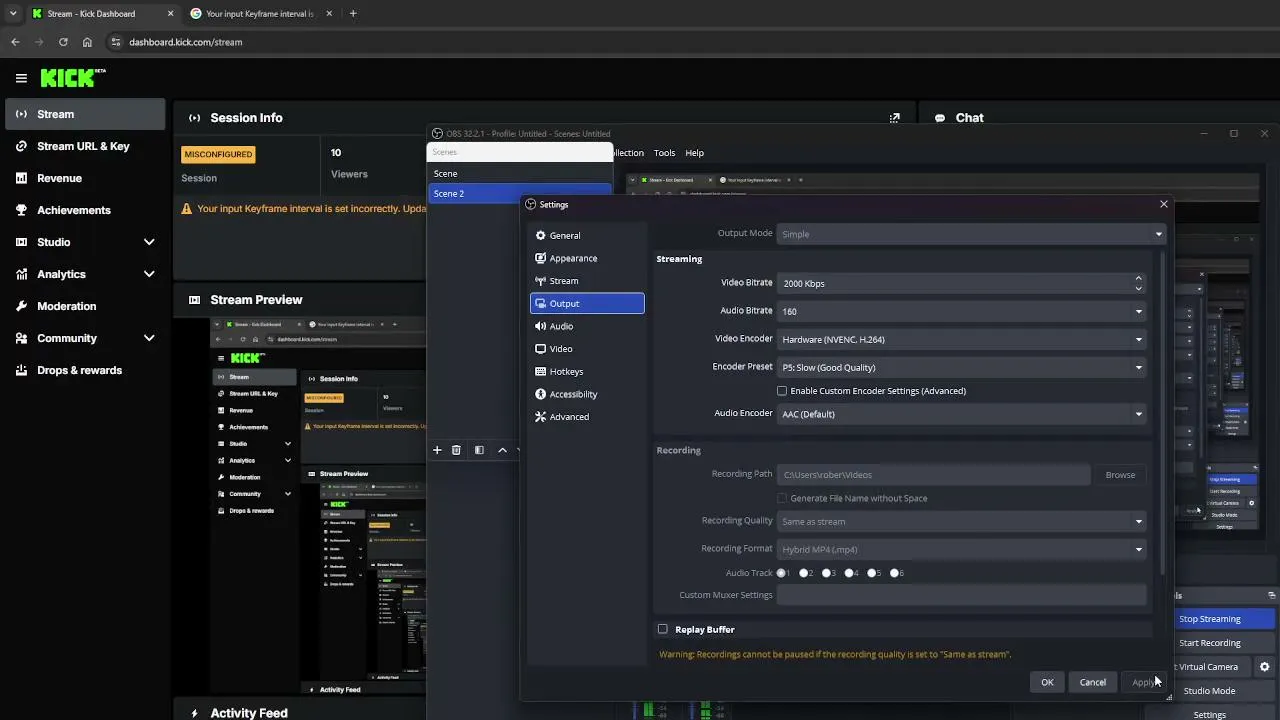Confirm settings with OK
The width and height of the screenshot is (1280, 720).
coord(1047,682)
